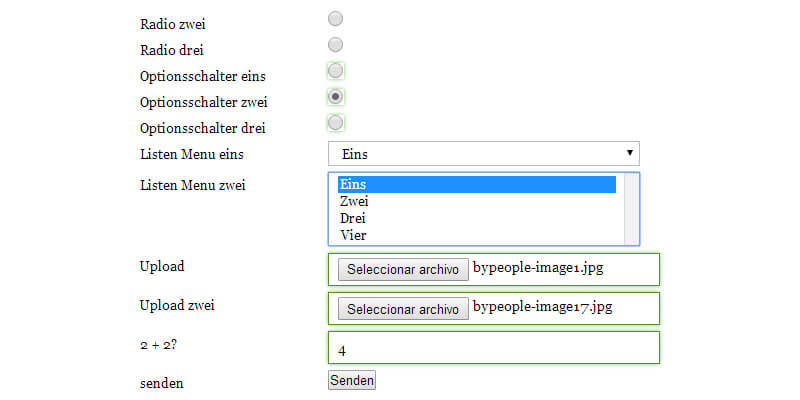800x400 pixels.
Task: Select the Radio drei radio button
Action: [335, 45]
